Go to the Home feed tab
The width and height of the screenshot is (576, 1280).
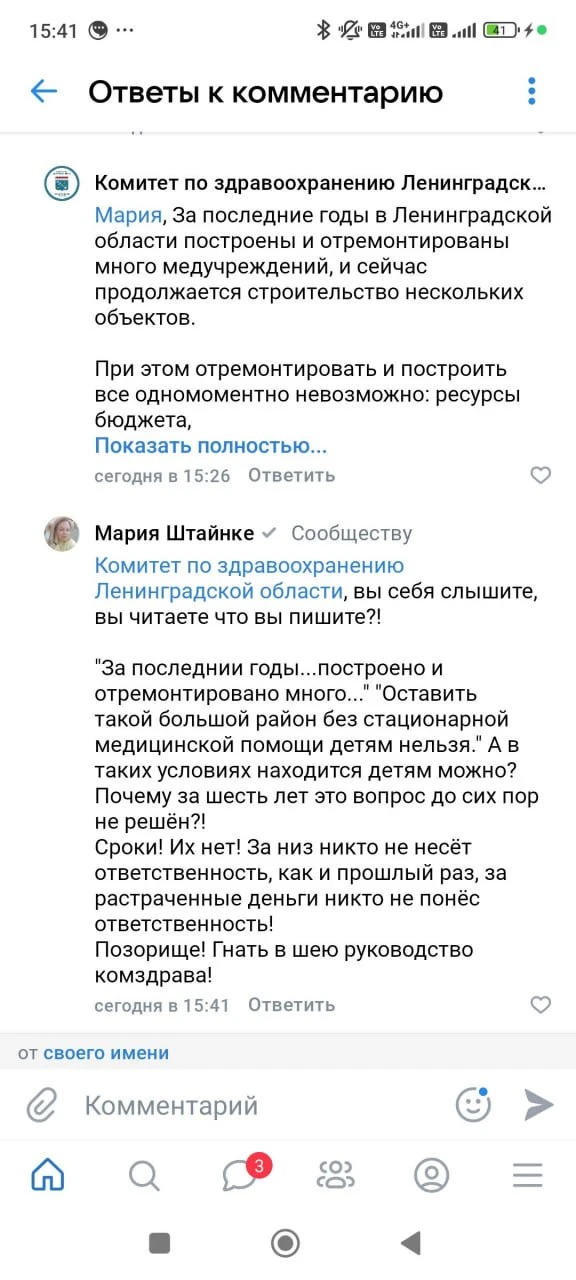point(48,1175)
